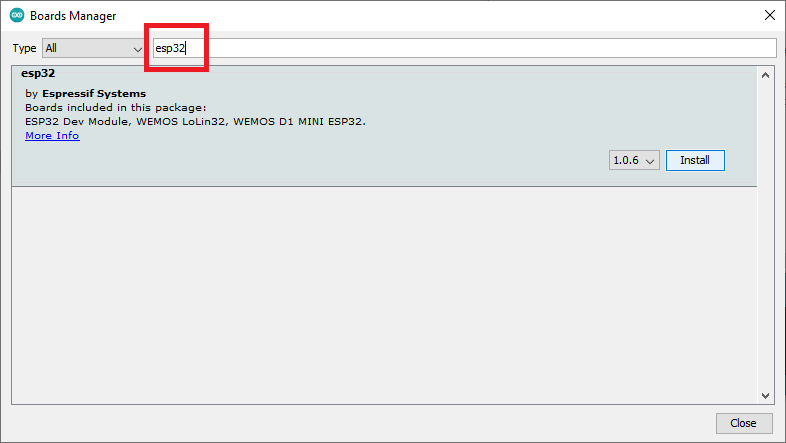Install the esp32 package
The width and height of the screenshot is (786, 443).
click(695, 160)
